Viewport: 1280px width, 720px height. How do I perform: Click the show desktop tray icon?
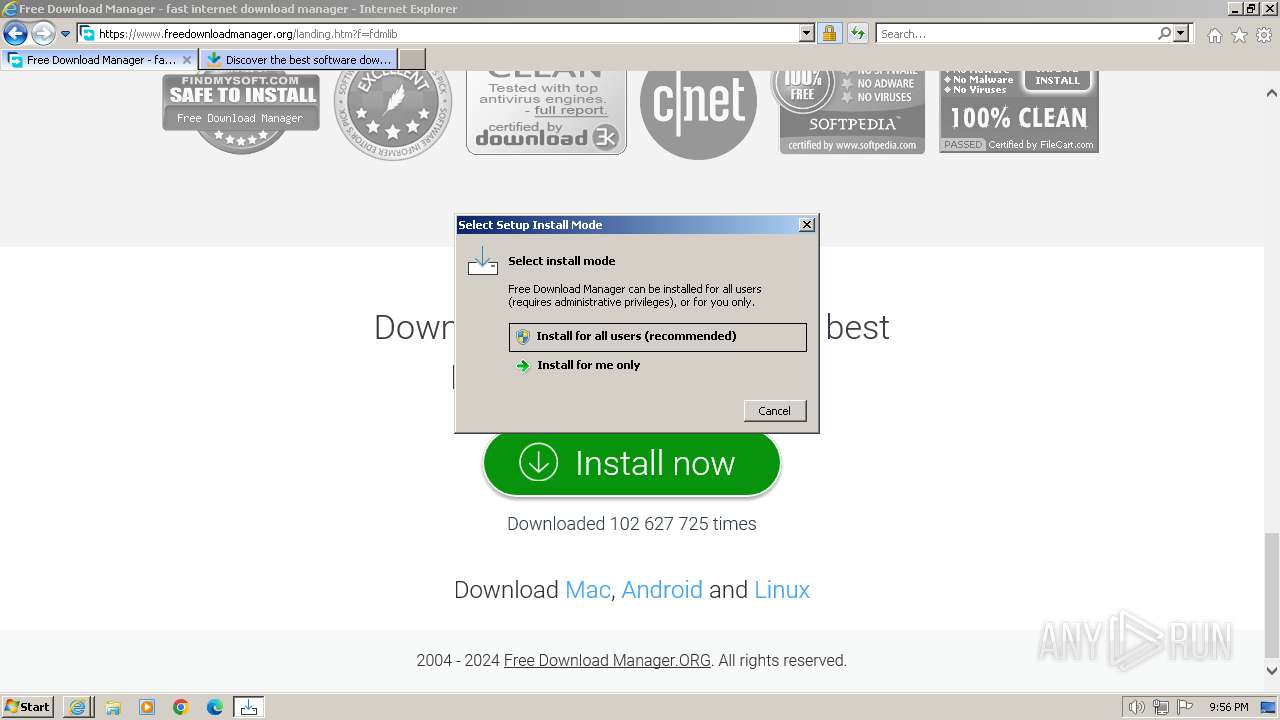[x=1269, y=707]
